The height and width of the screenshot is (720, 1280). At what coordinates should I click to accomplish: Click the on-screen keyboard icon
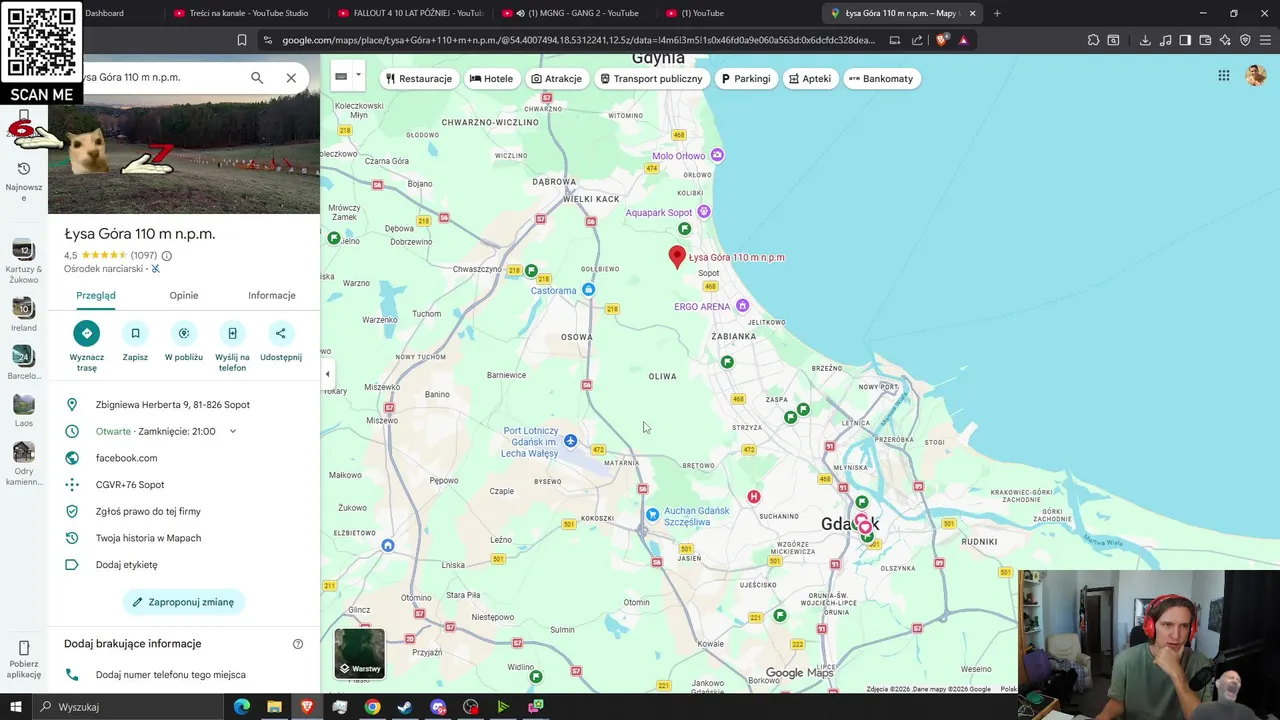coord(341,76)
